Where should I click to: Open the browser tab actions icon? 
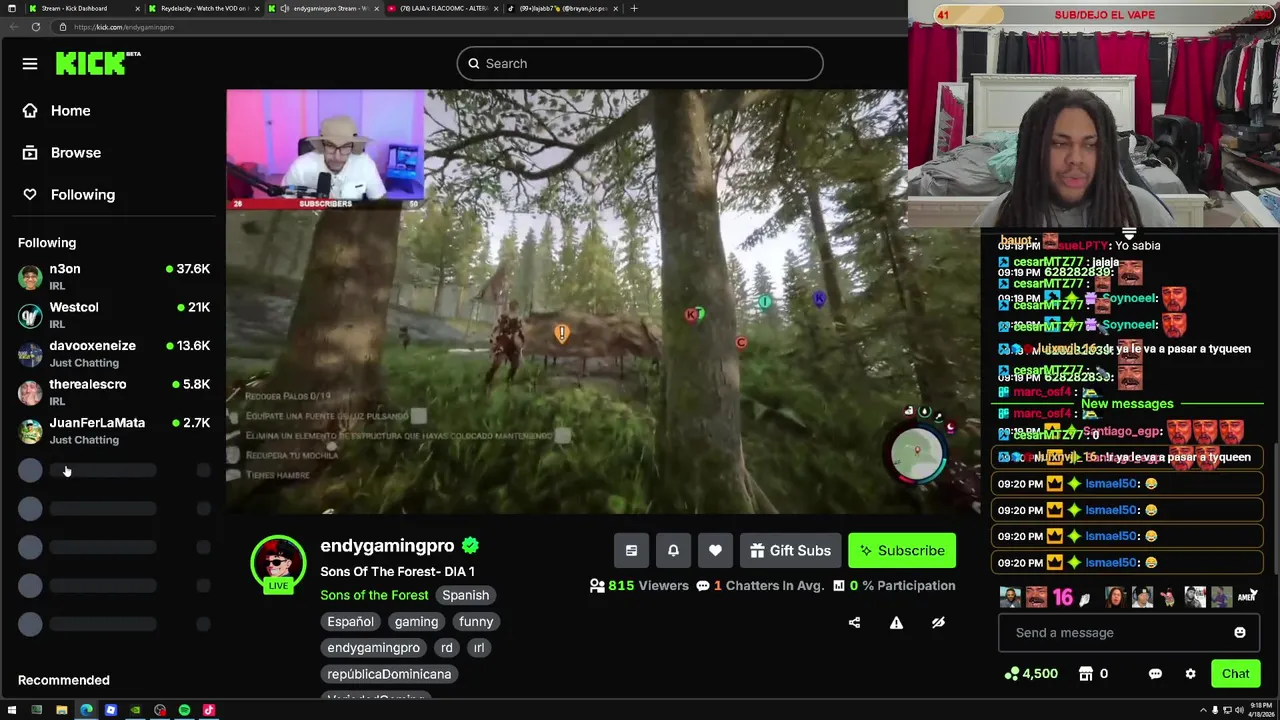point(12,8)
